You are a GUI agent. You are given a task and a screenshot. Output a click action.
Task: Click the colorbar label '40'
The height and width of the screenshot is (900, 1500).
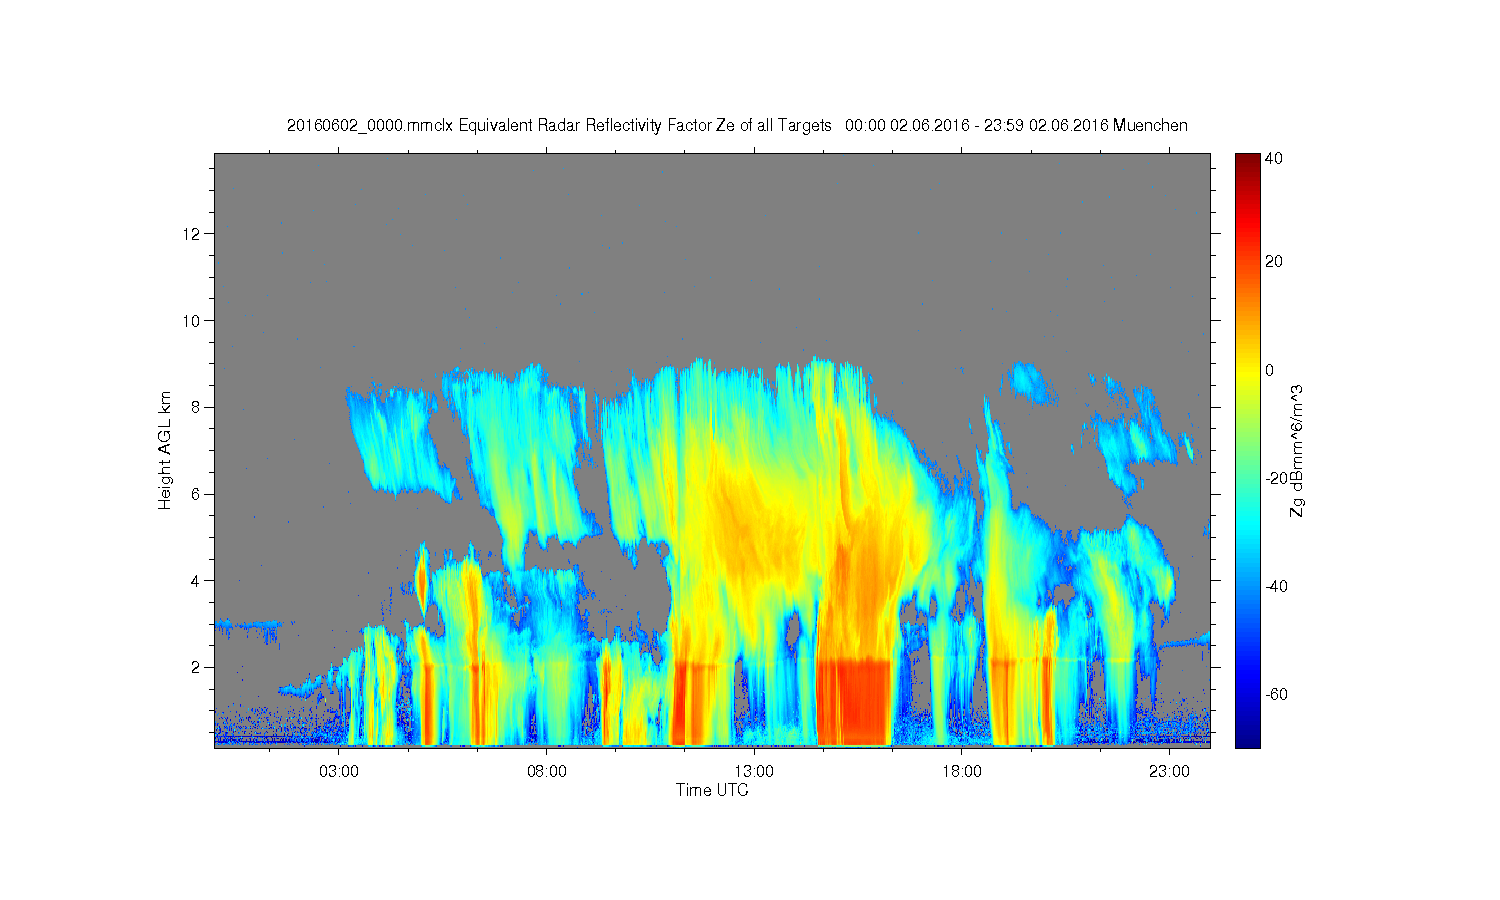coord(1274,158)
